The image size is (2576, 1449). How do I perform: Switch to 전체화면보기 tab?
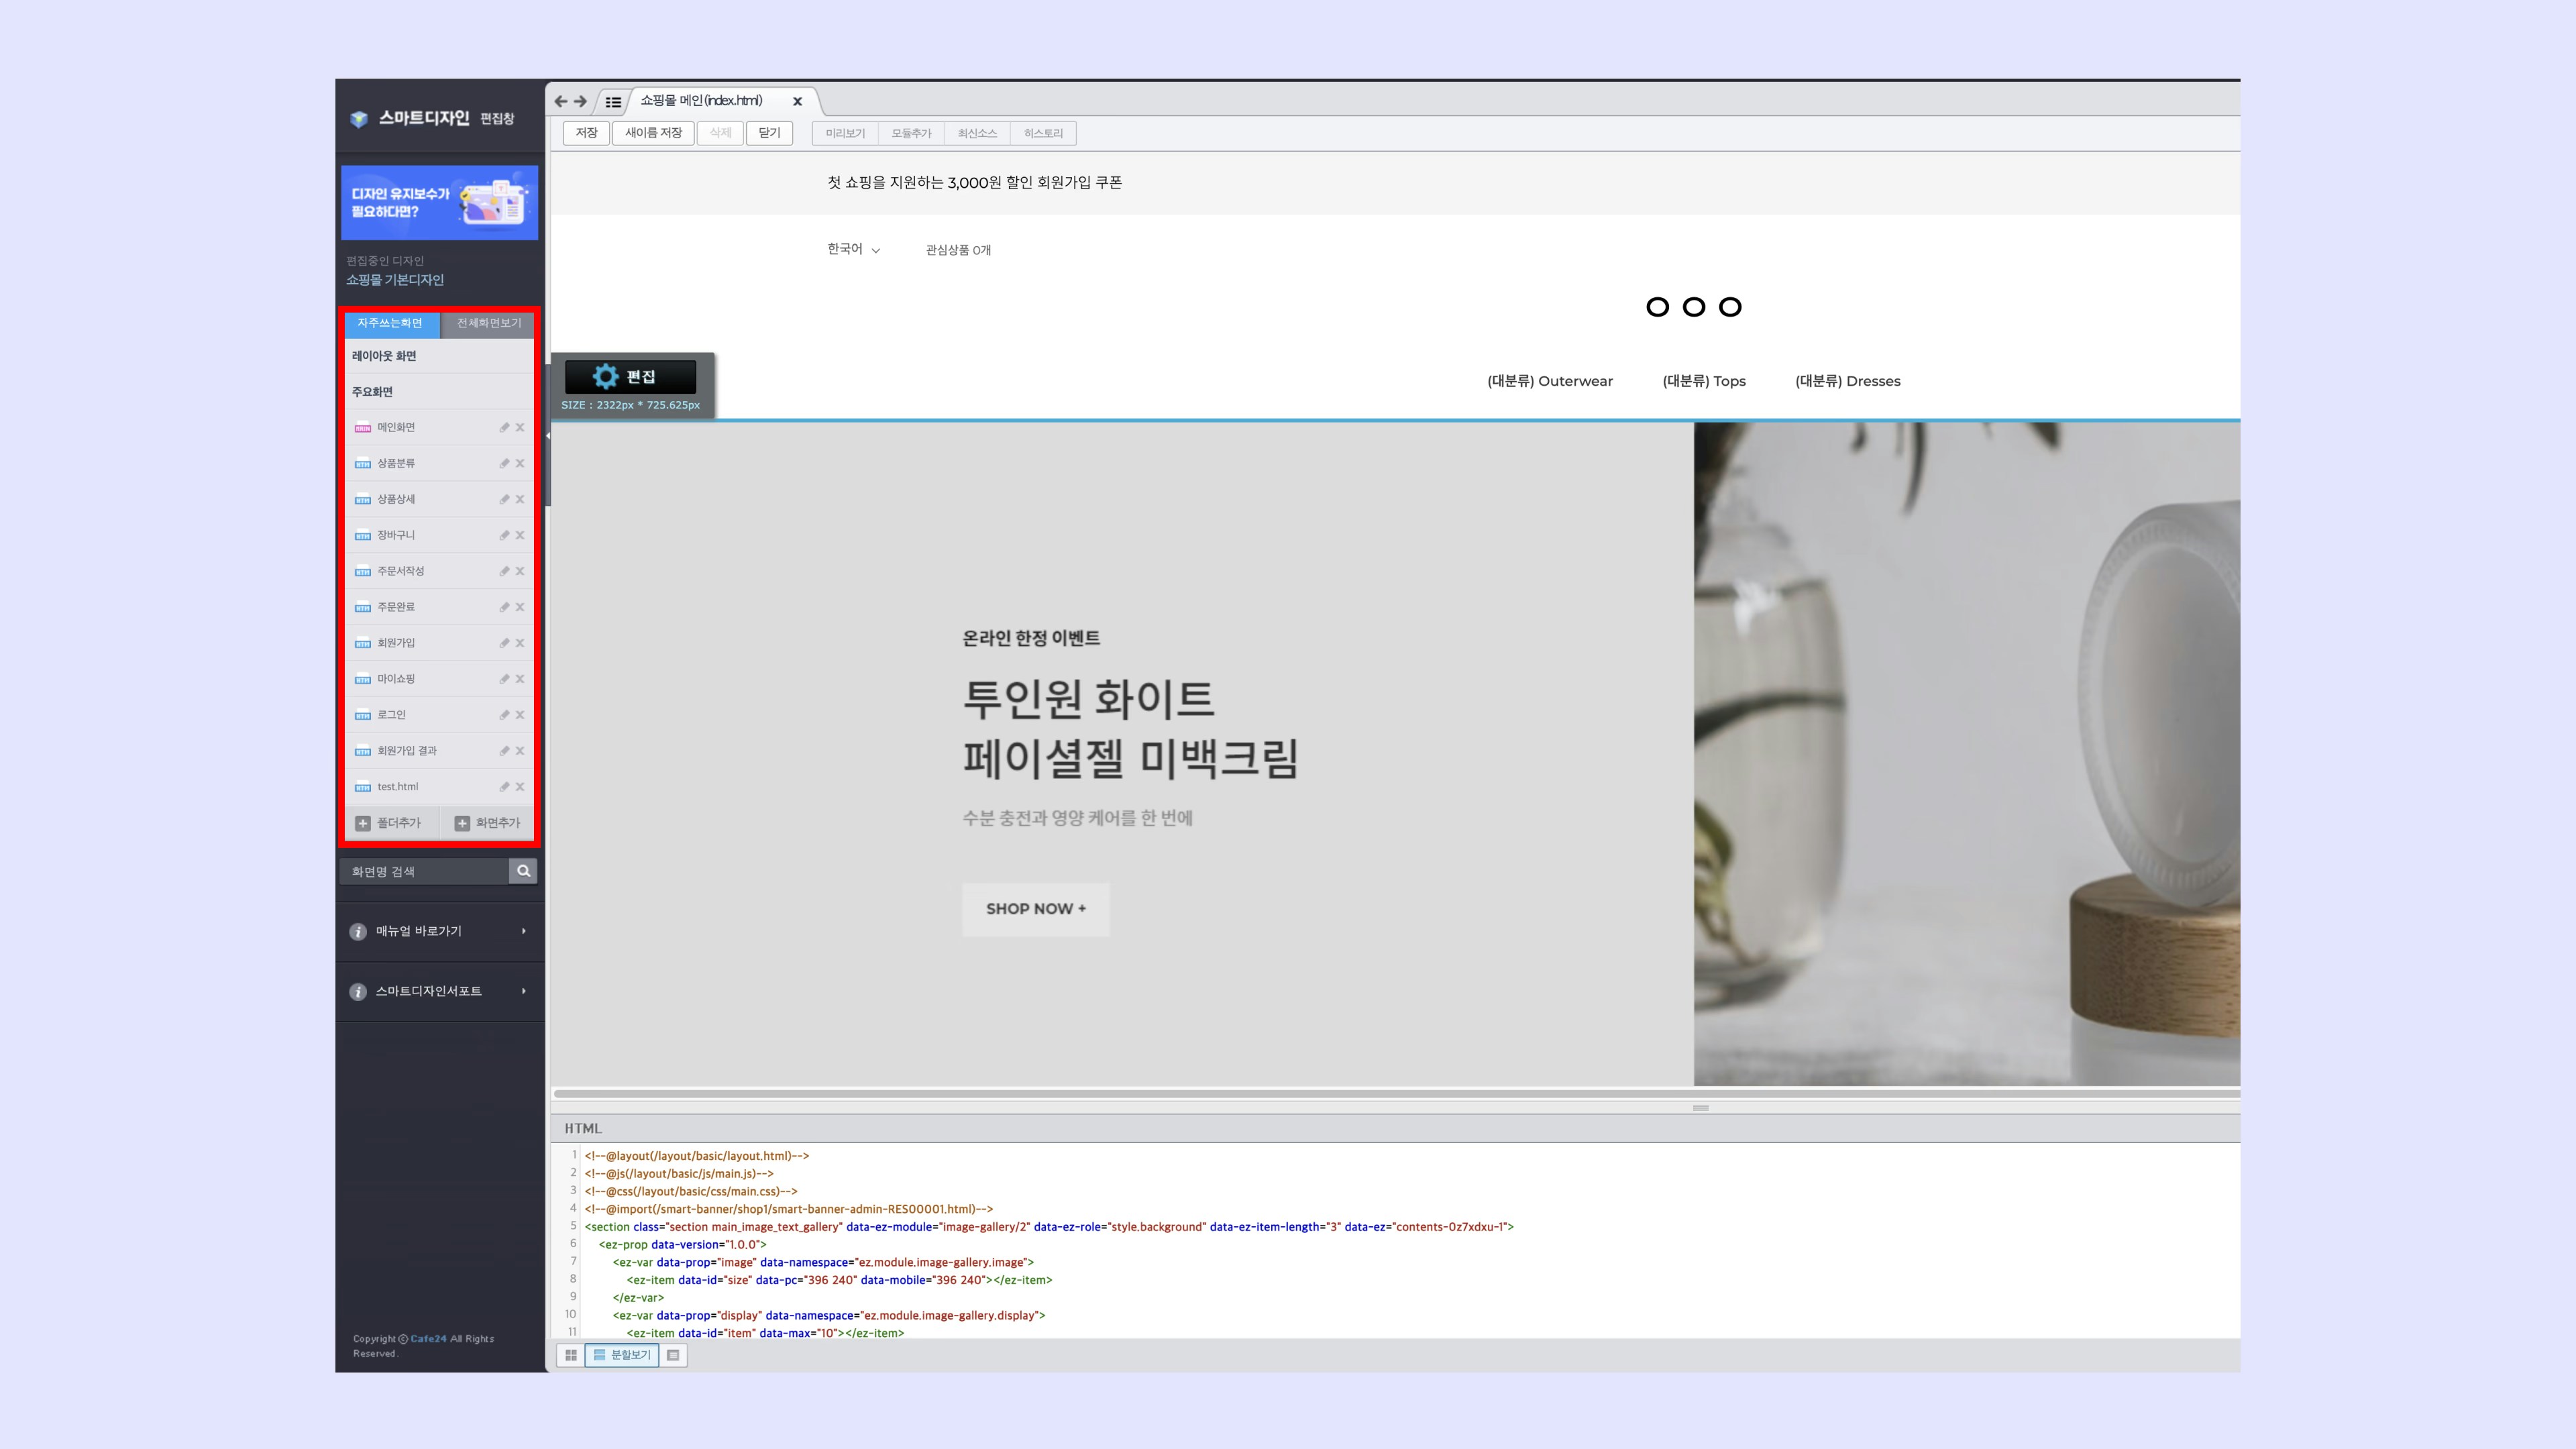point(488,323)
